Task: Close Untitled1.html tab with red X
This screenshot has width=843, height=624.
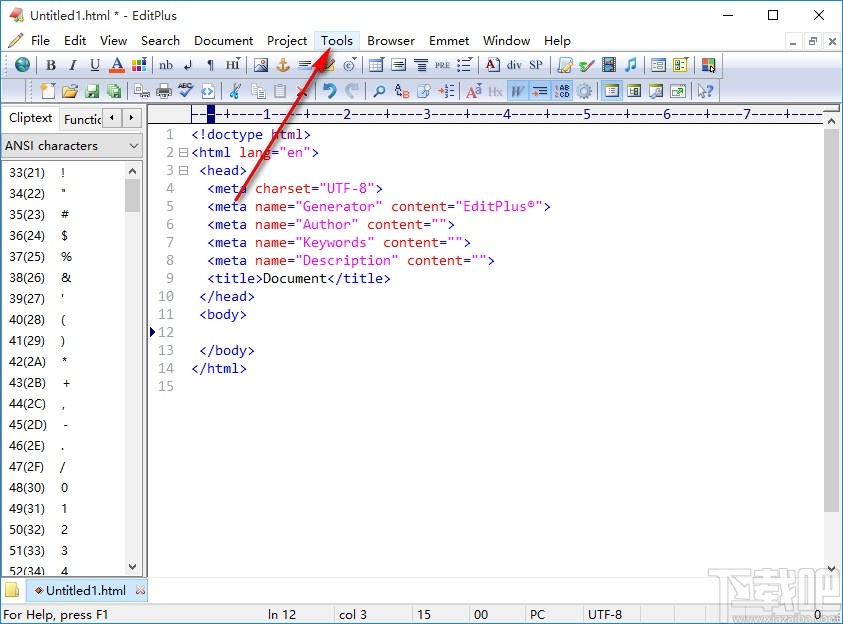Action: [140, 590]
